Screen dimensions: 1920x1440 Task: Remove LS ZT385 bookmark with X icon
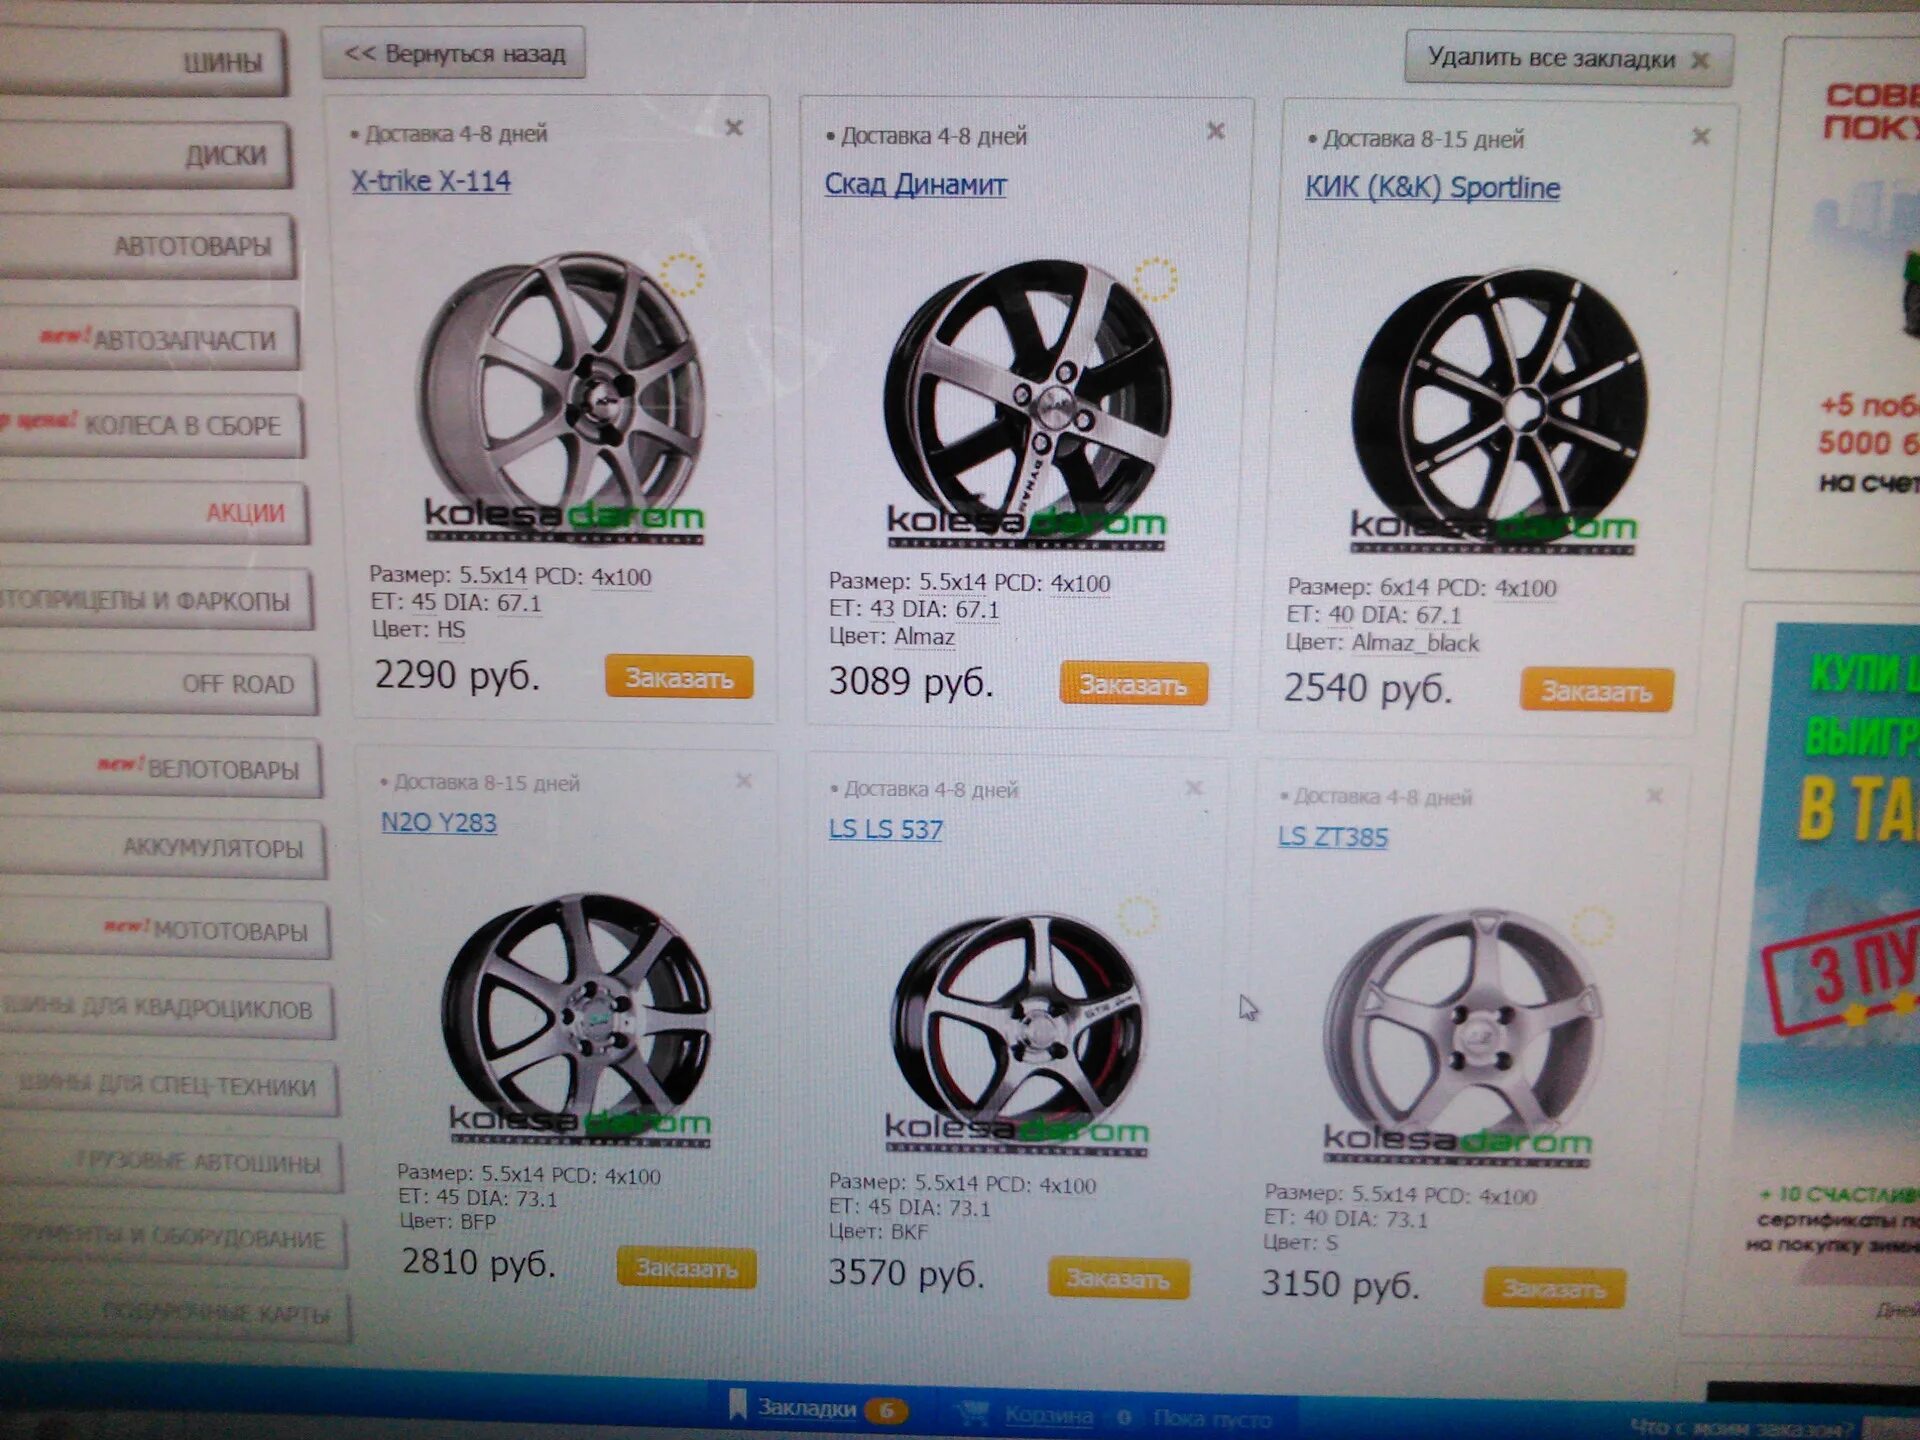[1654, 796]
